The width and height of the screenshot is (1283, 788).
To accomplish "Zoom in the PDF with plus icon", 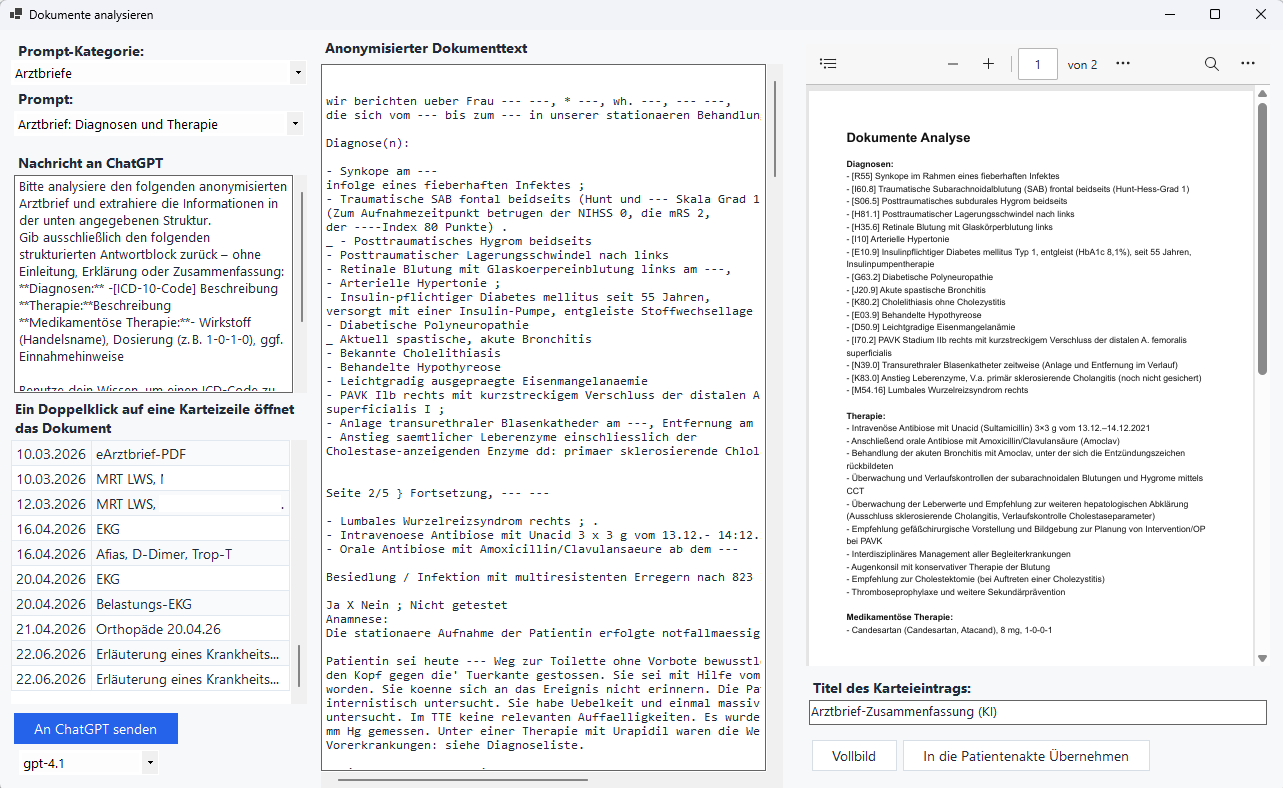I will coord(988,64).
